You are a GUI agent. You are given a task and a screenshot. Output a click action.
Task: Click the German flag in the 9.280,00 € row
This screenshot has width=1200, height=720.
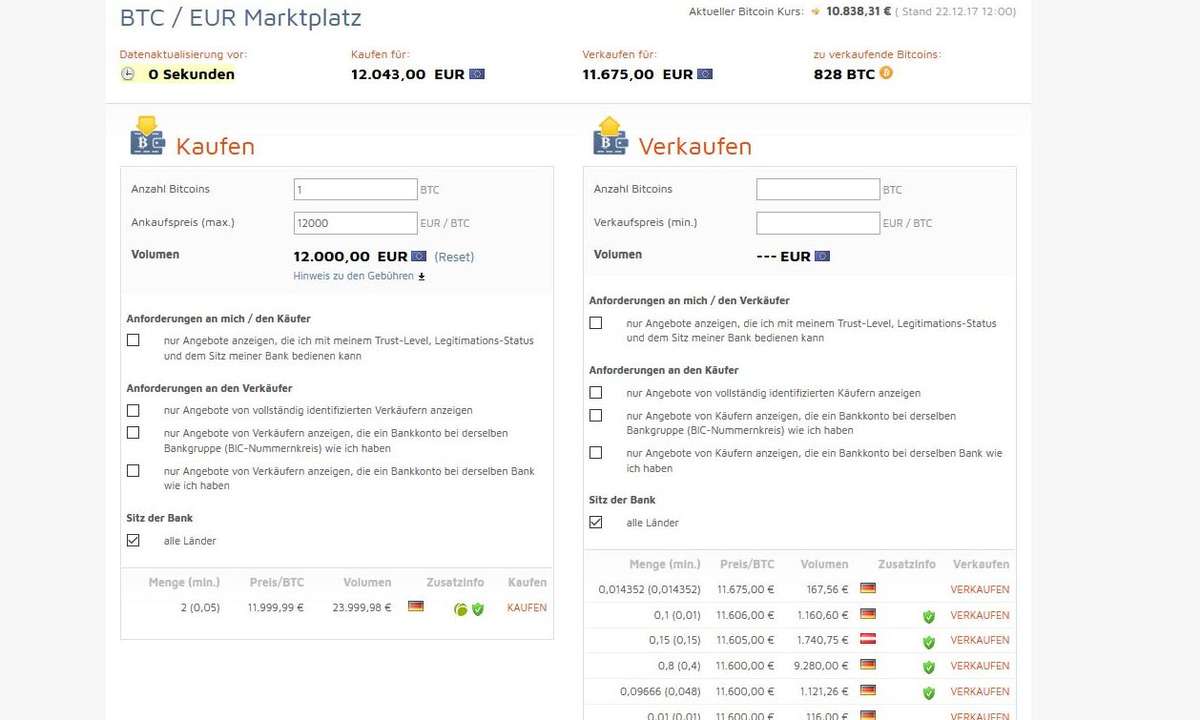[868, 665]
